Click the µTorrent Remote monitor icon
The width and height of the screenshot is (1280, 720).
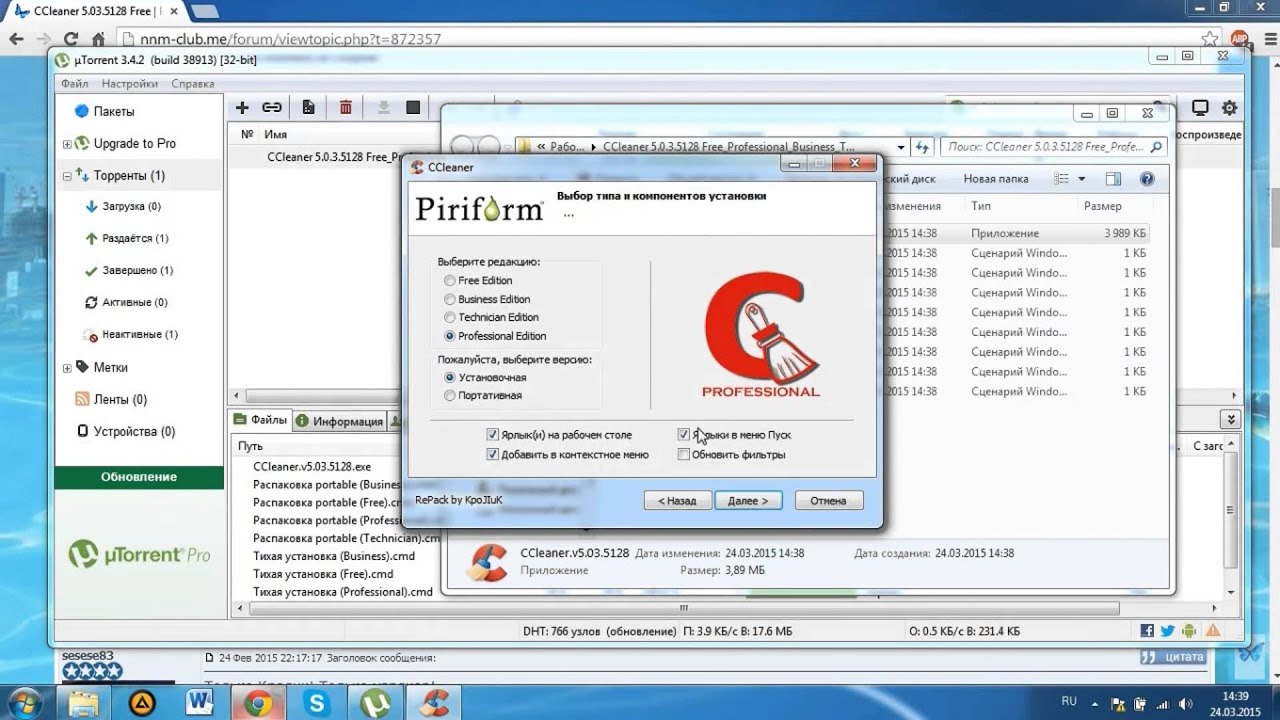click(1201, 108)
